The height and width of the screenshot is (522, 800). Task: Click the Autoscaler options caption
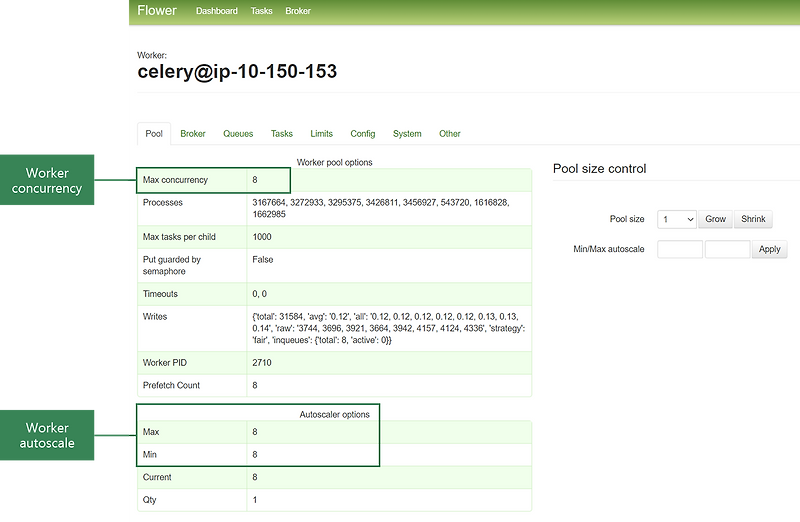335,414
